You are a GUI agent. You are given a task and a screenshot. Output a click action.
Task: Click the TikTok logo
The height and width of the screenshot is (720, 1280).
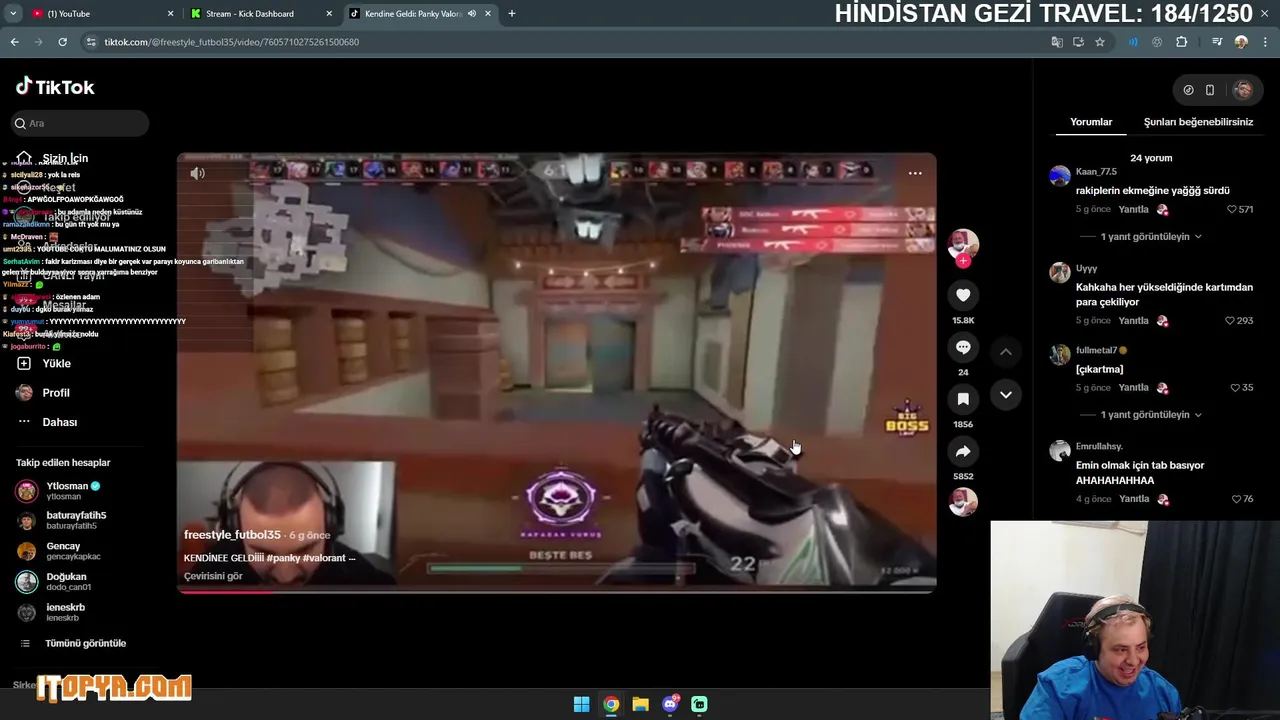click(x=55, y=87)
